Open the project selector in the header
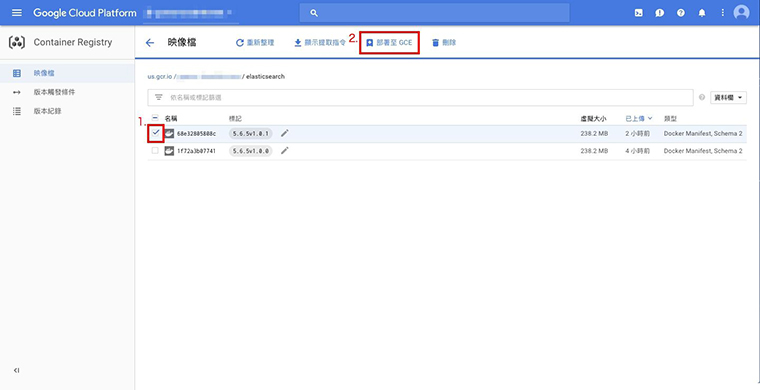Image resolution: width=760 pixels, height=390 pixels. coord(191,13)
